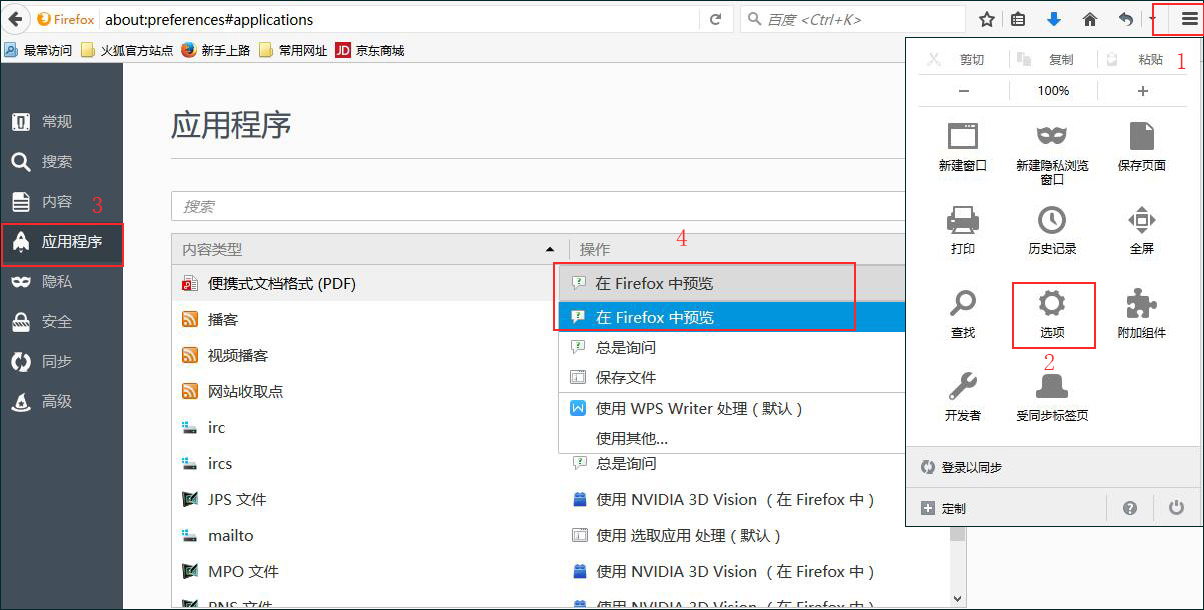The height and width of the screenshot is (610, 1204).
Task: Open the 常用网址 bookmark folder
Action: (293, 50)
